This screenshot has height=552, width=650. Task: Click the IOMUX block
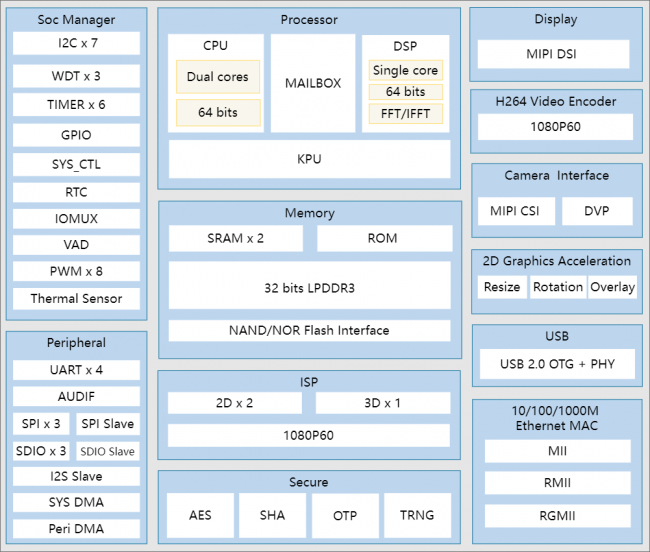click(76, 218)
